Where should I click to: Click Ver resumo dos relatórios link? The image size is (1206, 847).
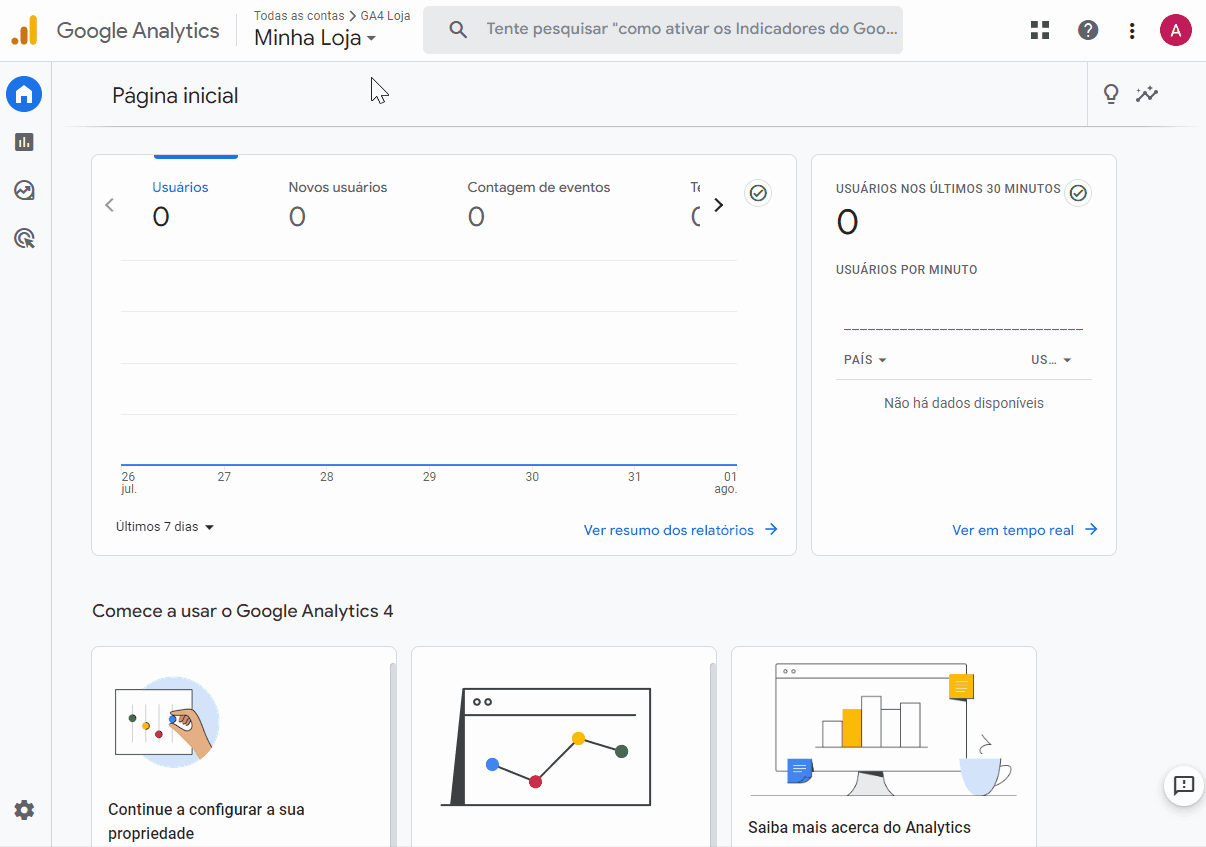coord(681,530)
